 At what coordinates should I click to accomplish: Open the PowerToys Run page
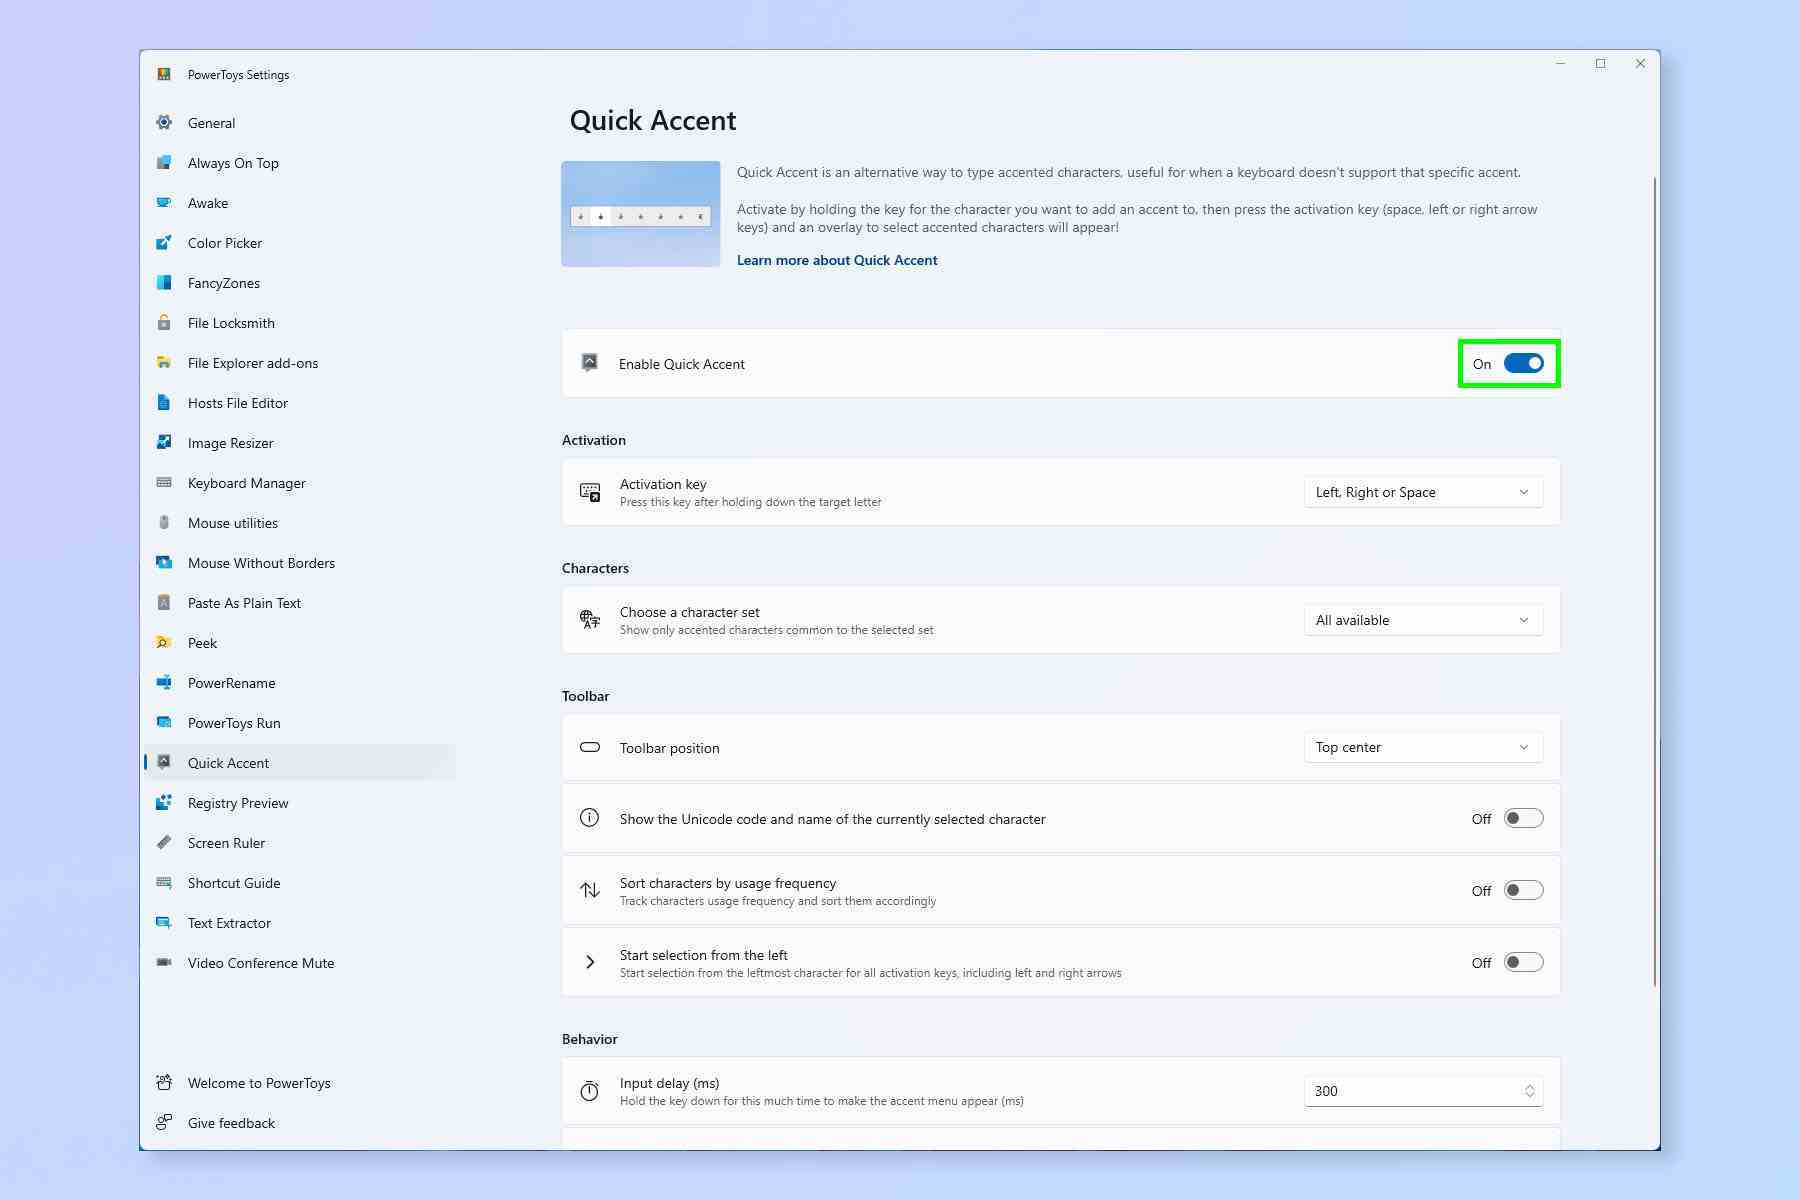pos(300,723)
